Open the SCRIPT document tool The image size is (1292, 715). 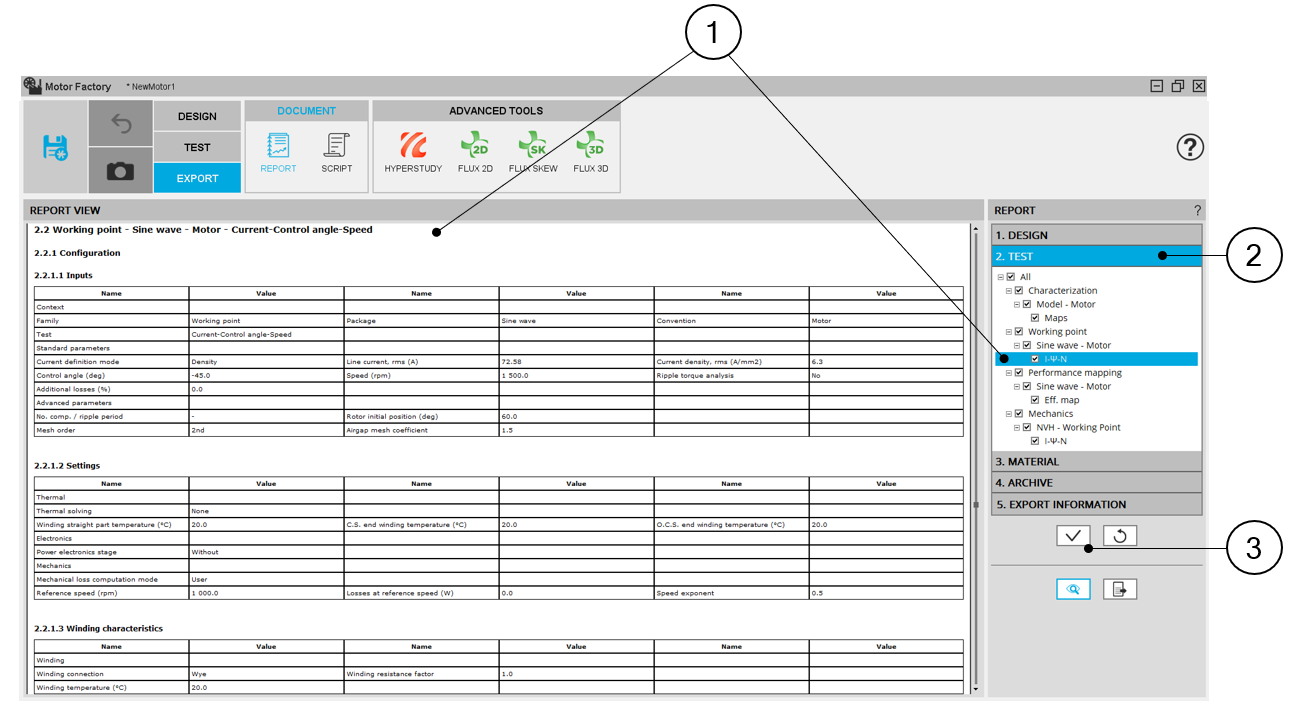click(x=337, y=153)
